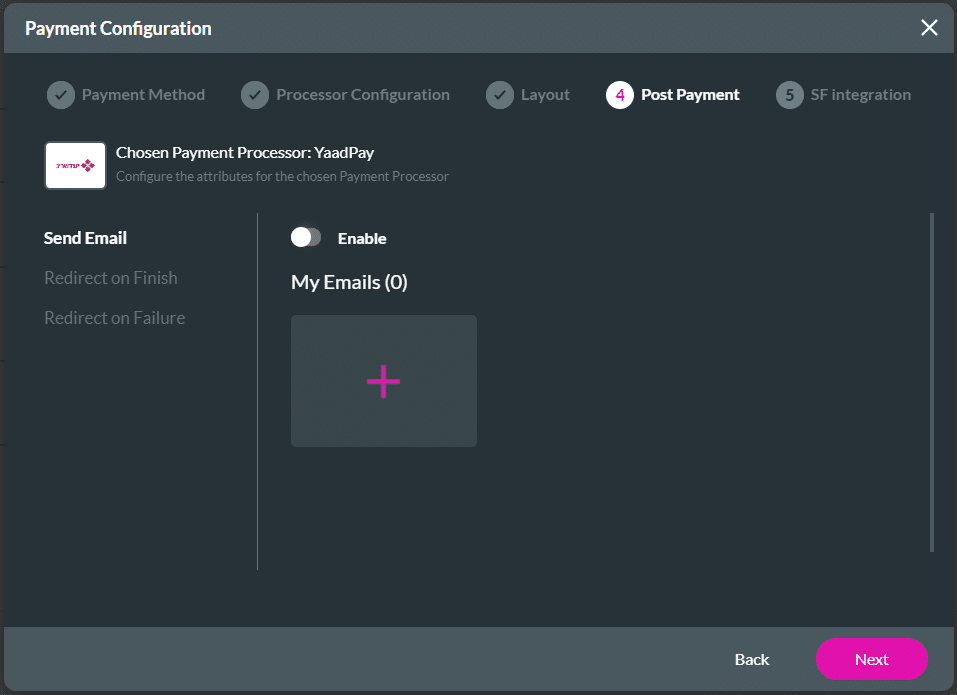
Task: Click the pink Next button
Action: 871,659
